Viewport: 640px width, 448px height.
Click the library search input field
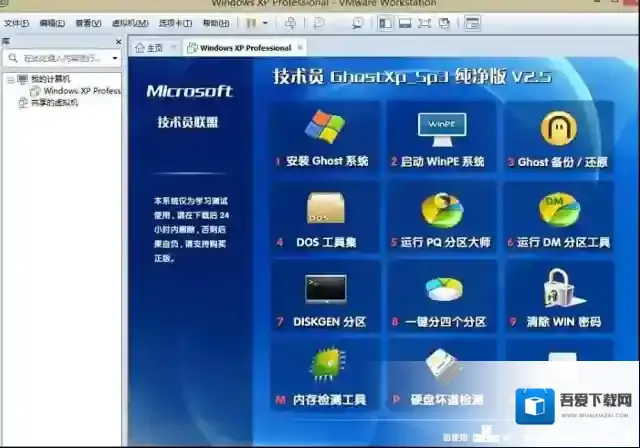point(64,58)
